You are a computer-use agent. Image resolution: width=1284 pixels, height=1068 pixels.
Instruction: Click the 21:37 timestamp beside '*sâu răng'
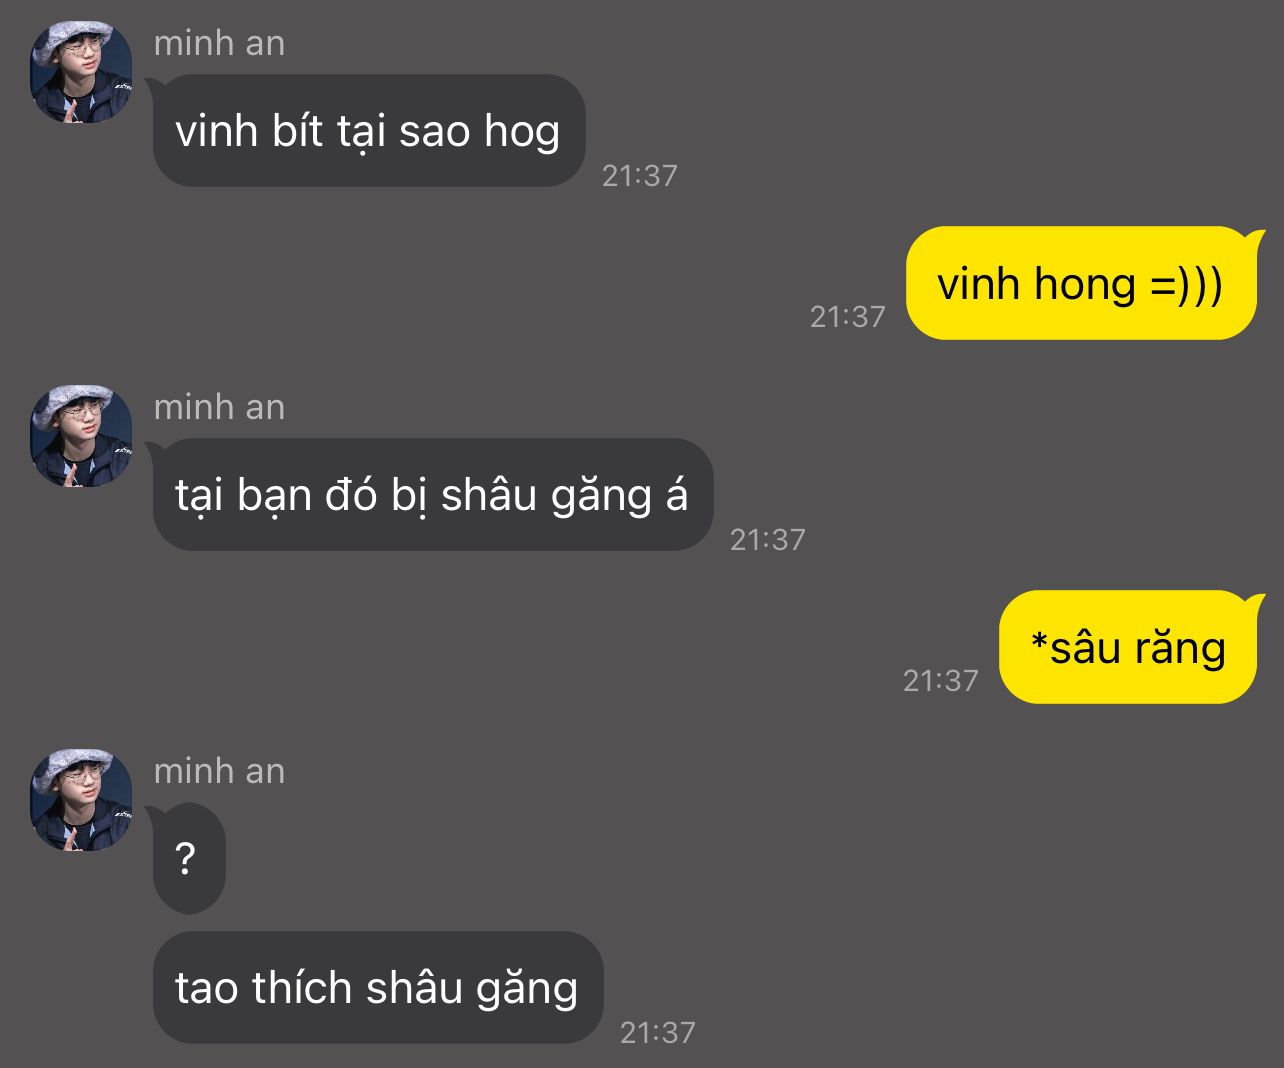point(941,680)
